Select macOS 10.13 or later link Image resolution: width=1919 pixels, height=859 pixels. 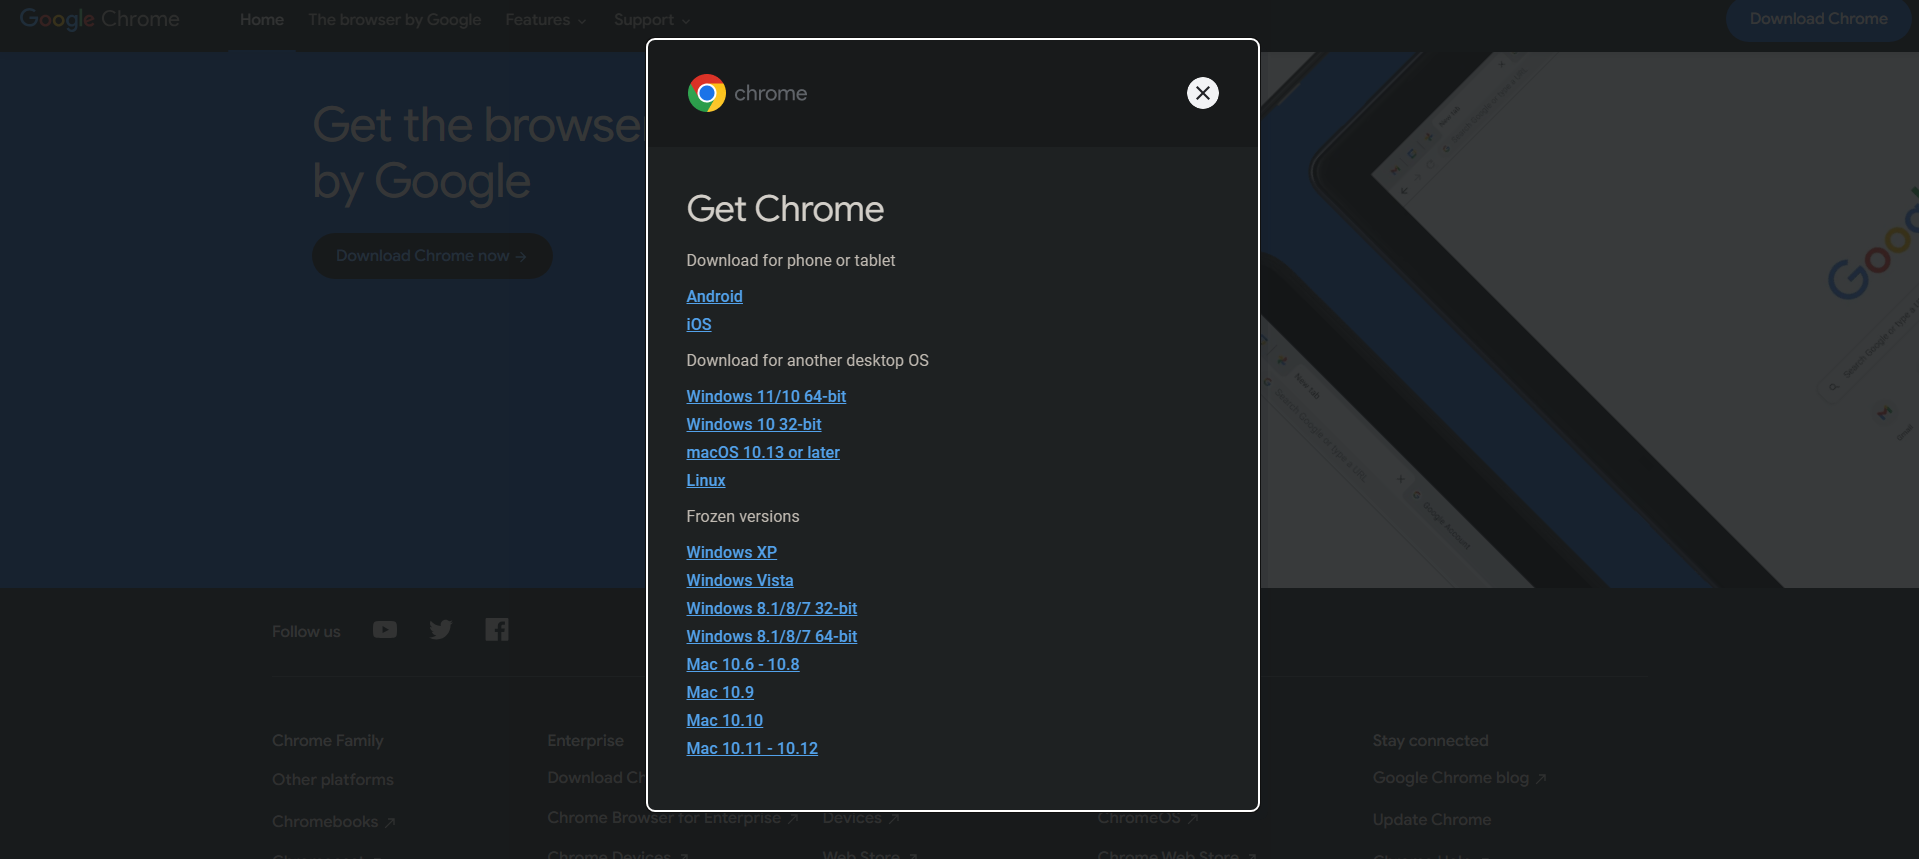pos(763,452)
